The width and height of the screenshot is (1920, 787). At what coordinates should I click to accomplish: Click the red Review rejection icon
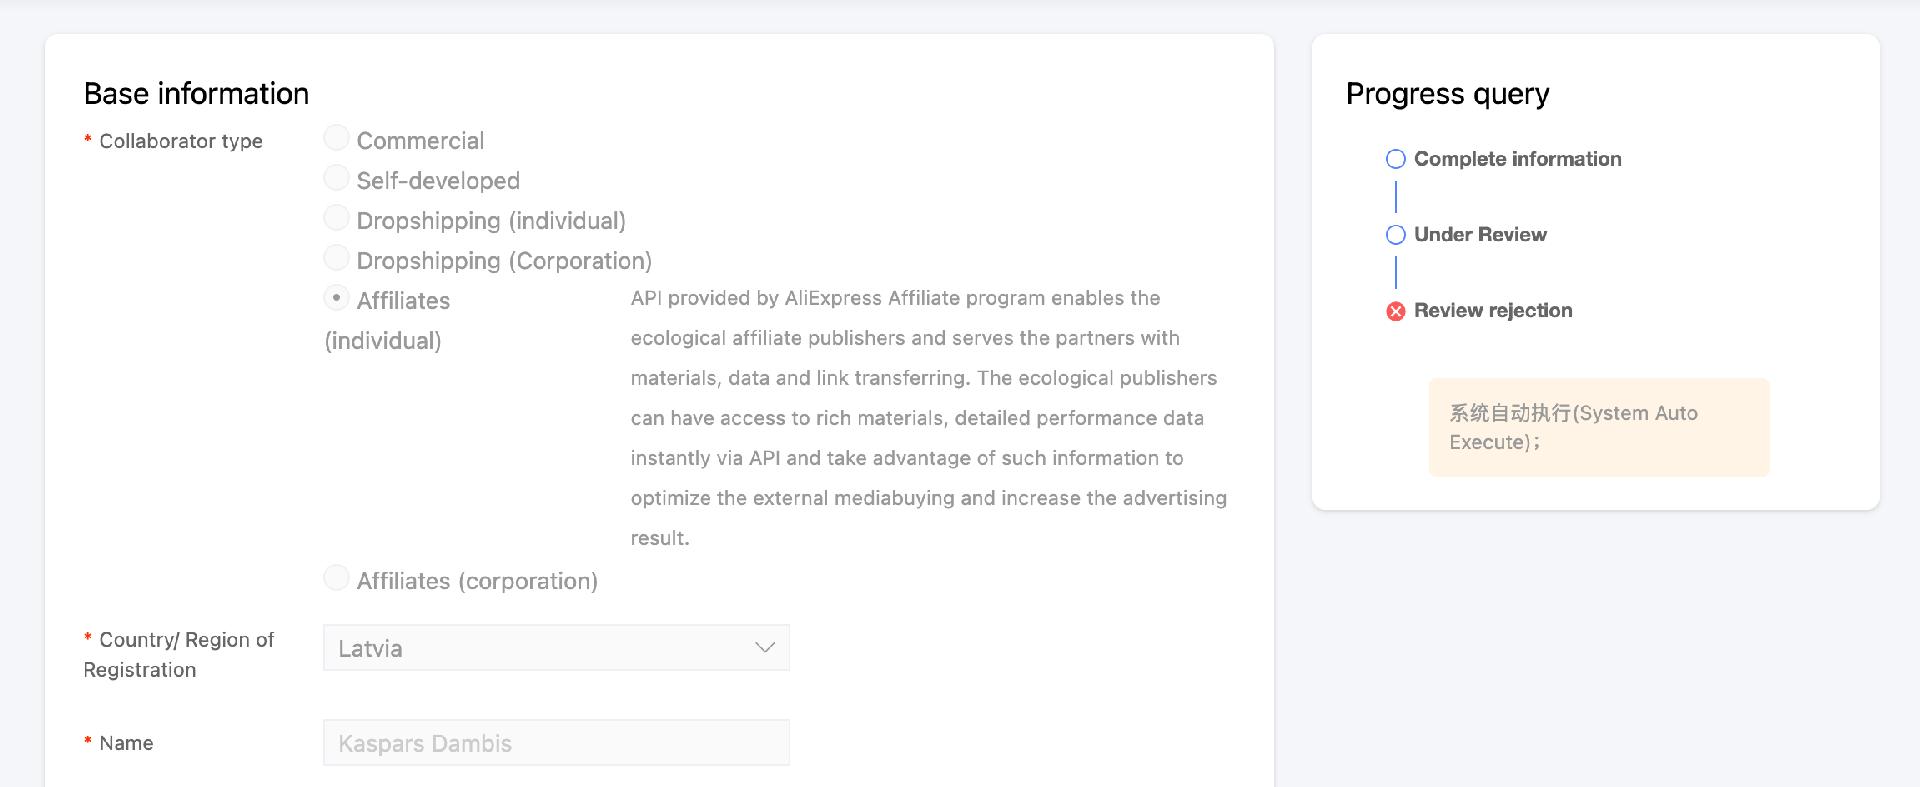[1396, 311]
